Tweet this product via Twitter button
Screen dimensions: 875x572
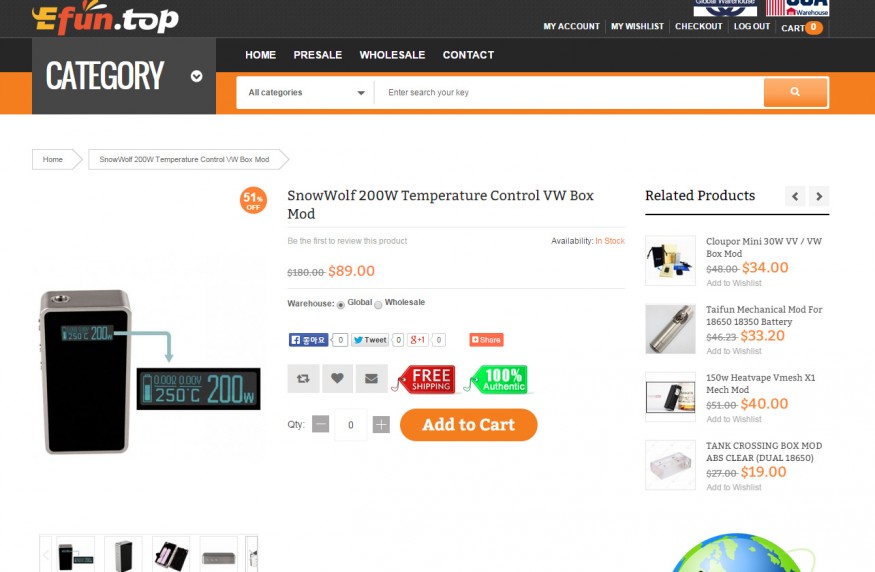pos(370,340)
